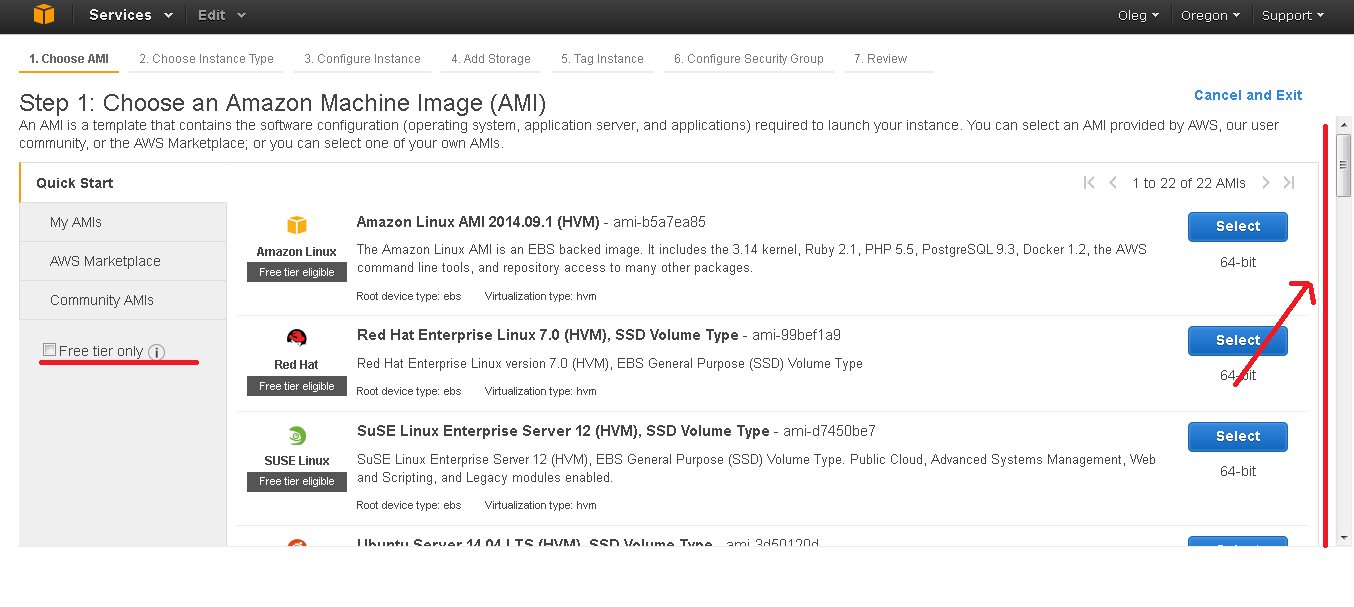The image size is (1354, 607).
Task: Go to step 7. Review
Action: 888,59
